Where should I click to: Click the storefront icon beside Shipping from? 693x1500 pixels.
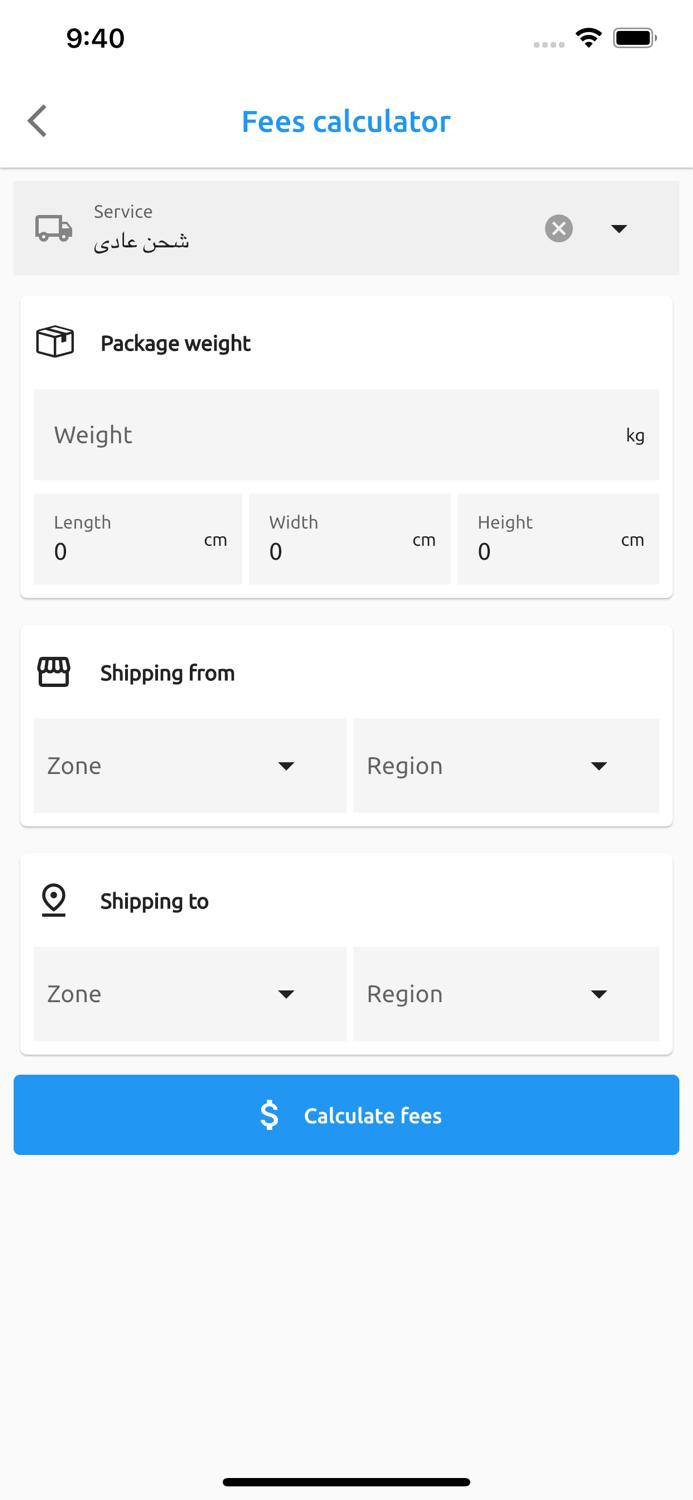[x=54, y=672]
